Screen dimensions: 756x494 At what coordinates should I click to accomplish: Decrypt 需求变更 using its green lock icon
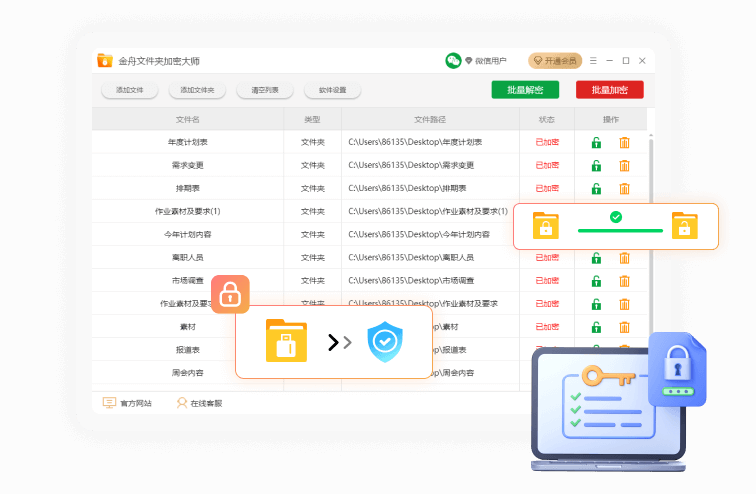click(x=596, y=166)
